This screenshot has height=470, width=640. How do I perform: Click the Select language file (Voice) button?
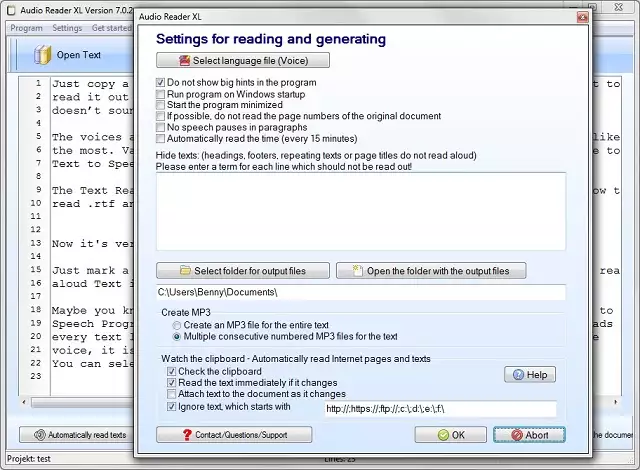pyautogui.click(x=243, y=61)
